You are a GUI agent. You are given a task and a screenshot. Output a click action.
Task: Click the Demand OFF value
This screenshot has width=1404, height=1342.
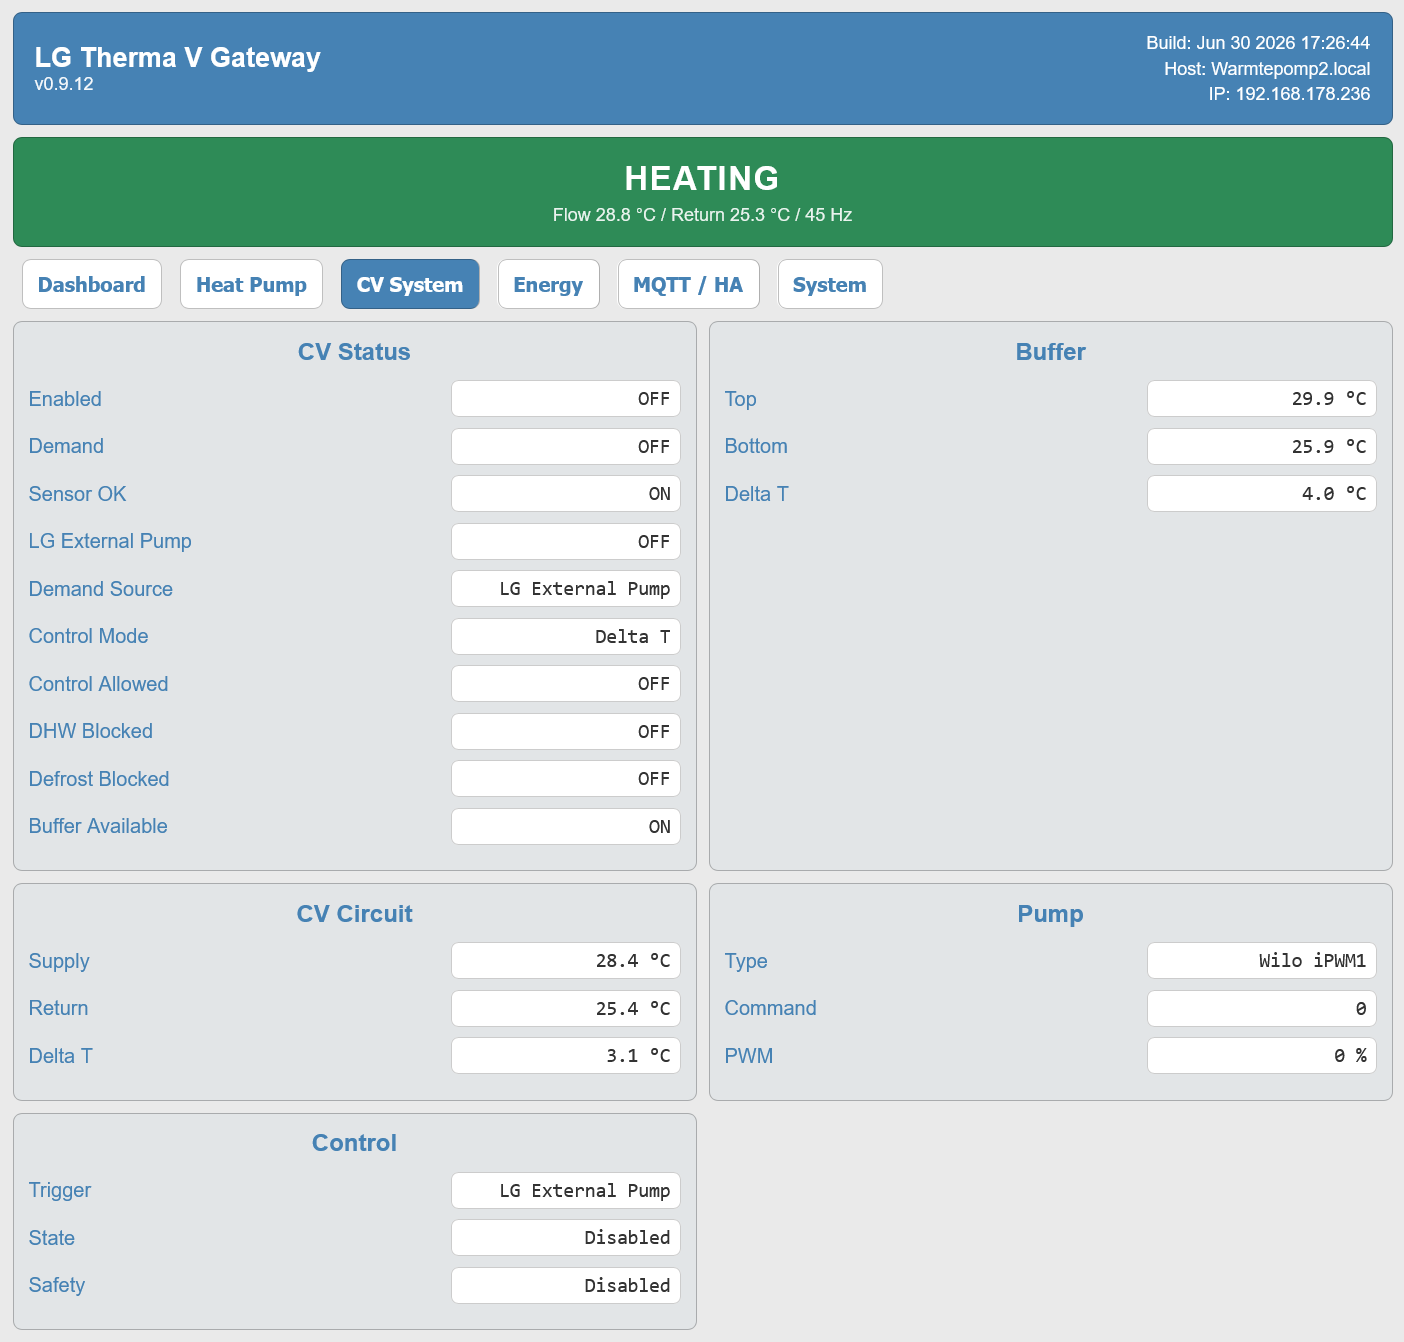point(566,446)
